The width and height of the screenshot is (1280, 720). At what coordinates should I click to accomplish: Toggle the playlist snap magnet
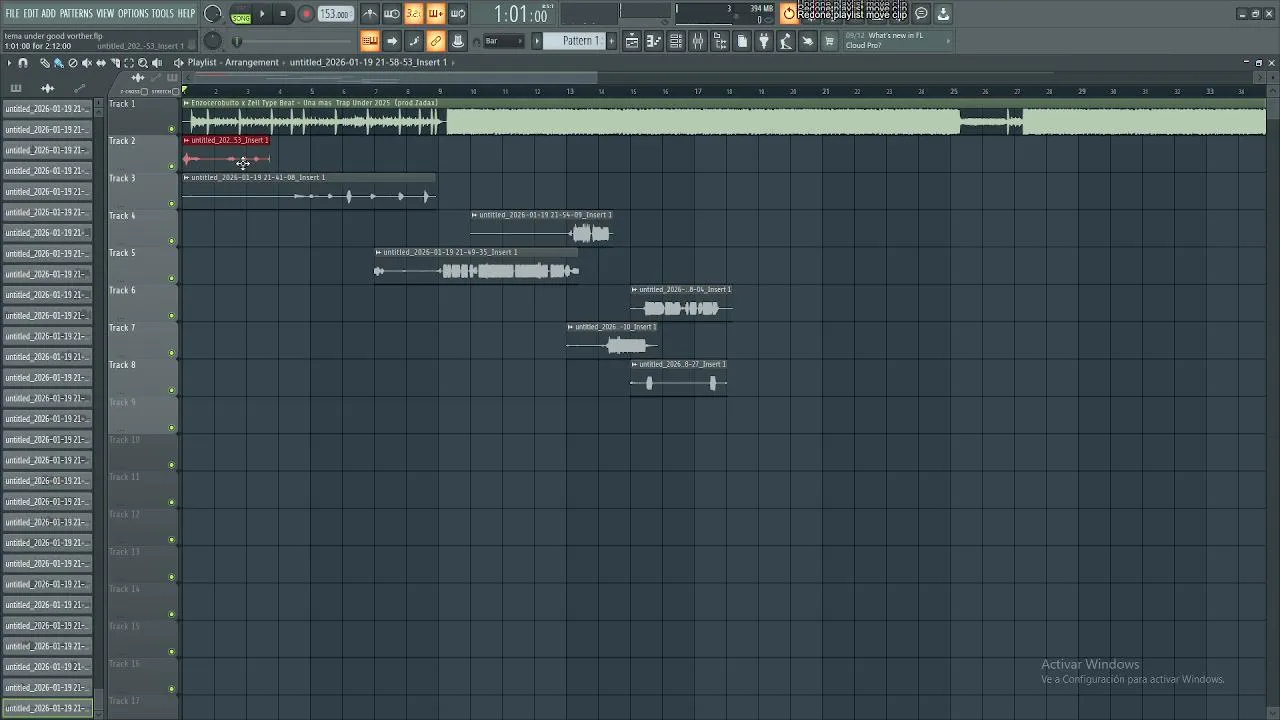[23, 63]
